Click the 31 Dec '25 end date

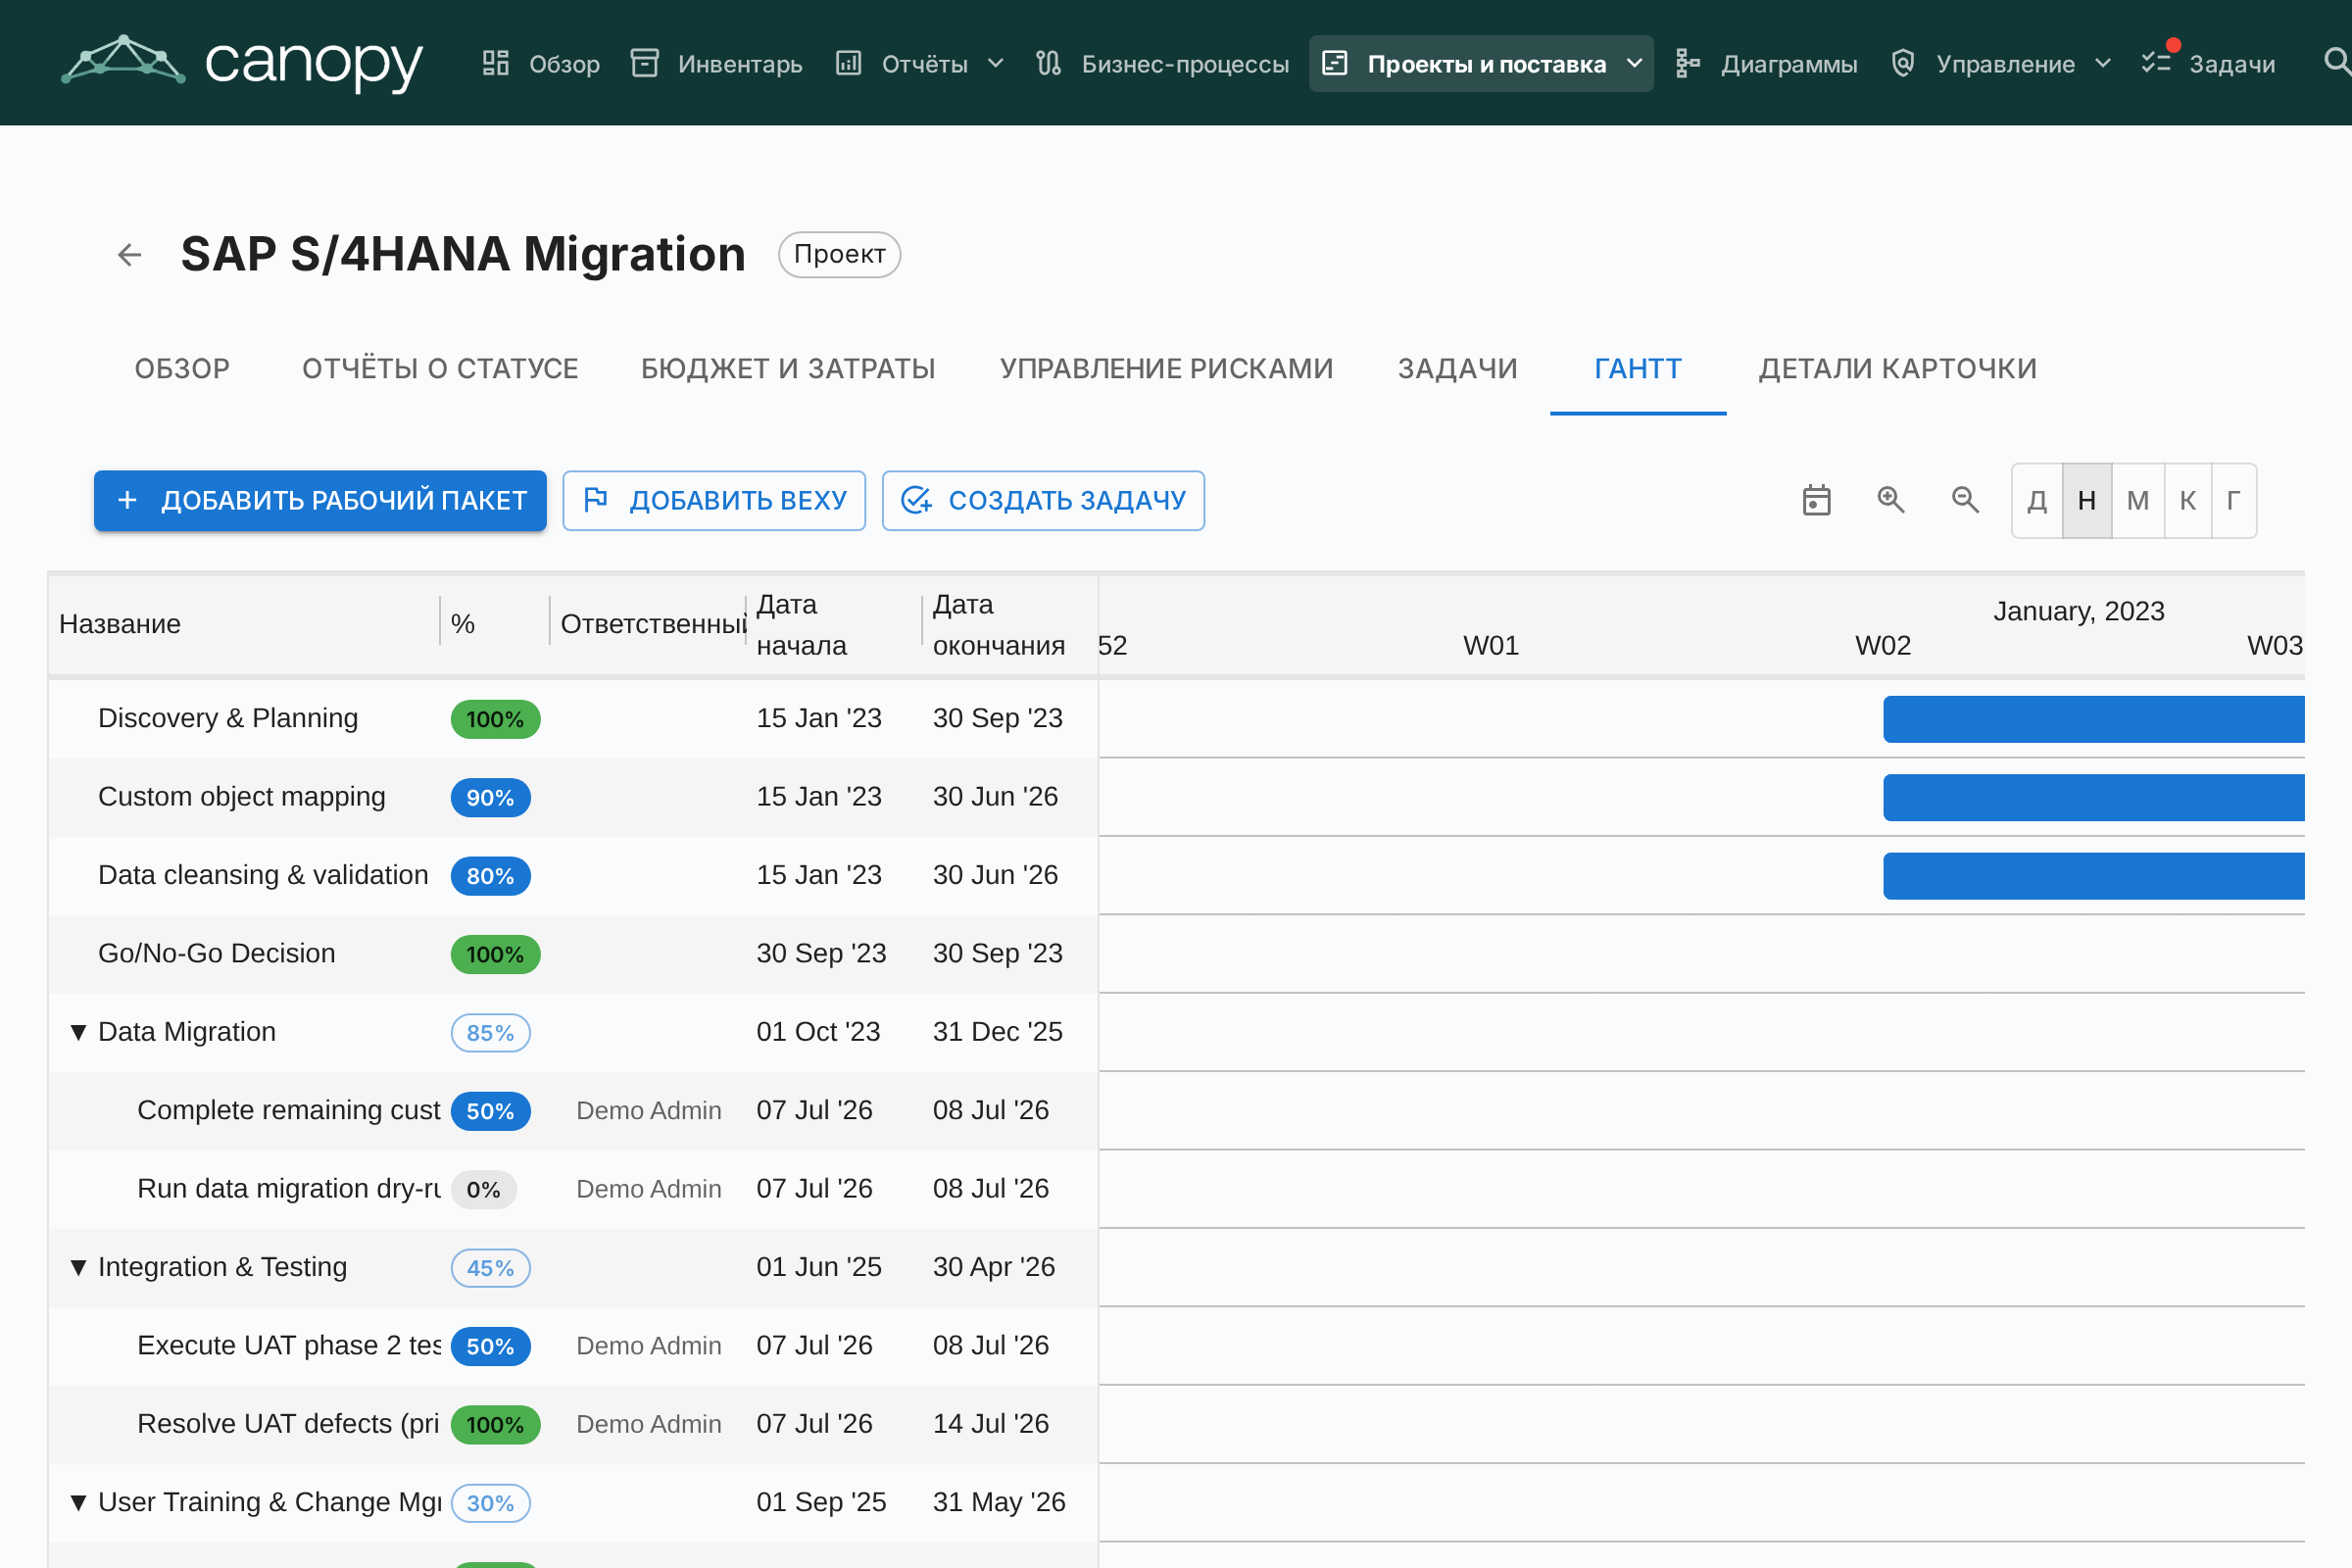998,1031
